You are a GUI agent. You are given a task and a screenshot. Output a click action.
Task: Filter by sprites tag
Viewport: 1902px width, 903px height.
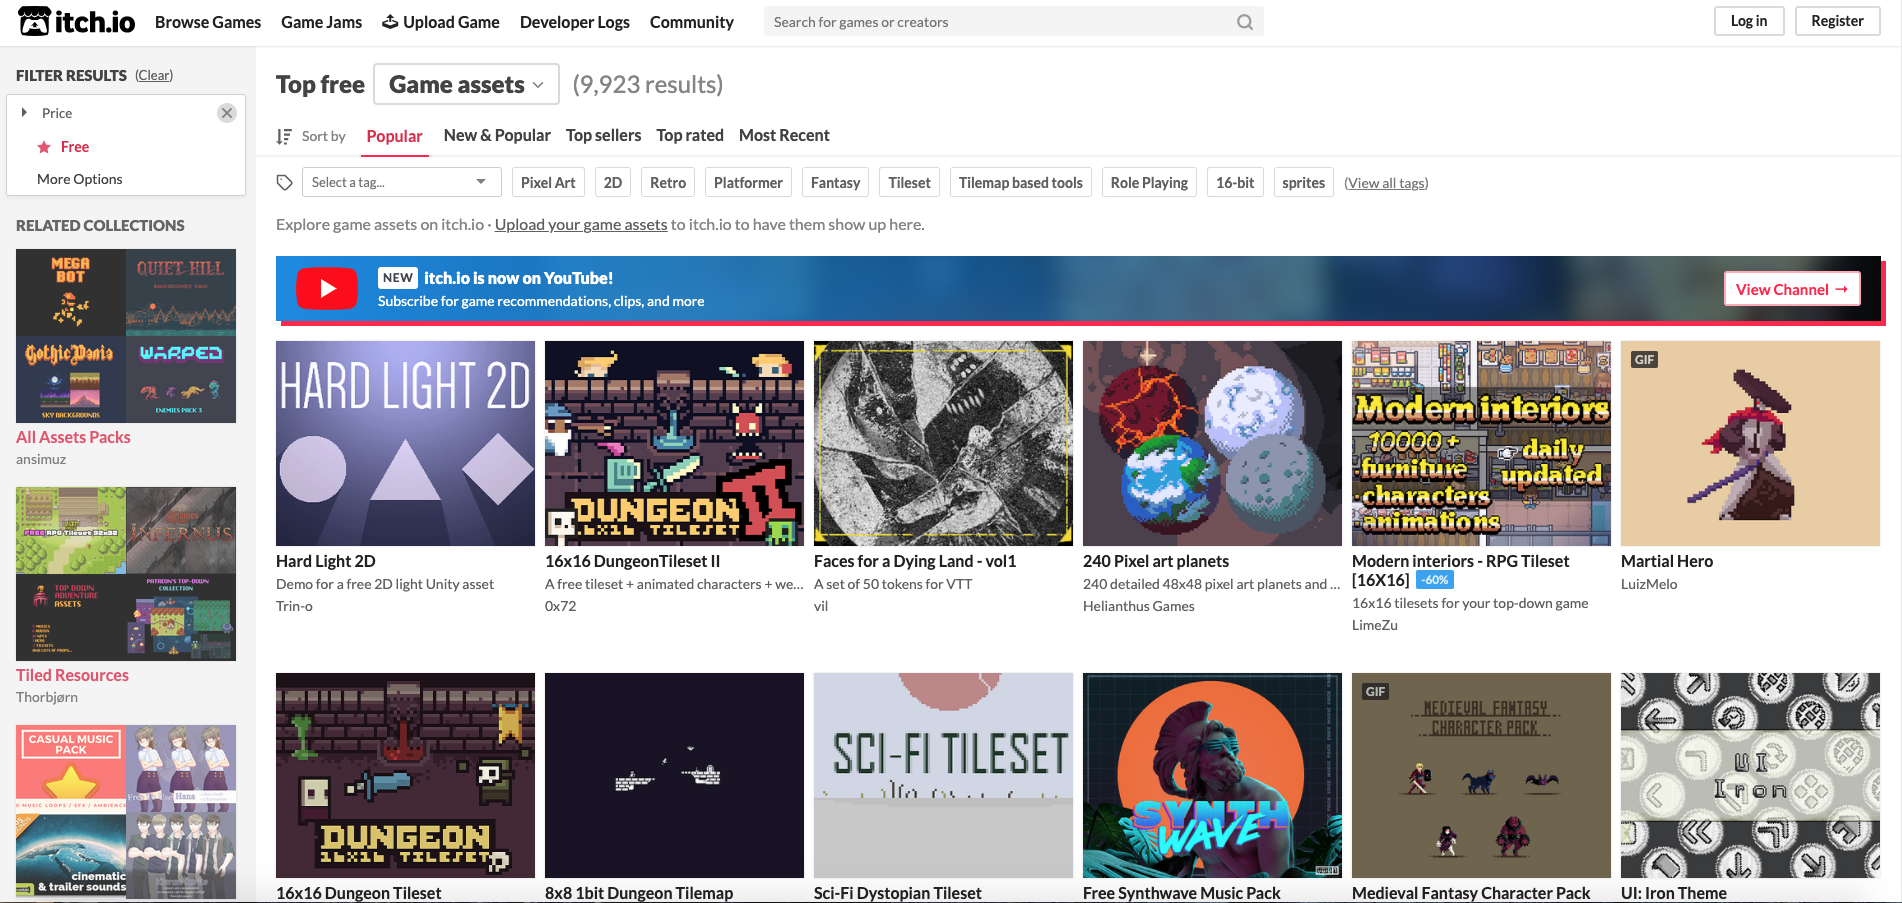[1303, 182]
